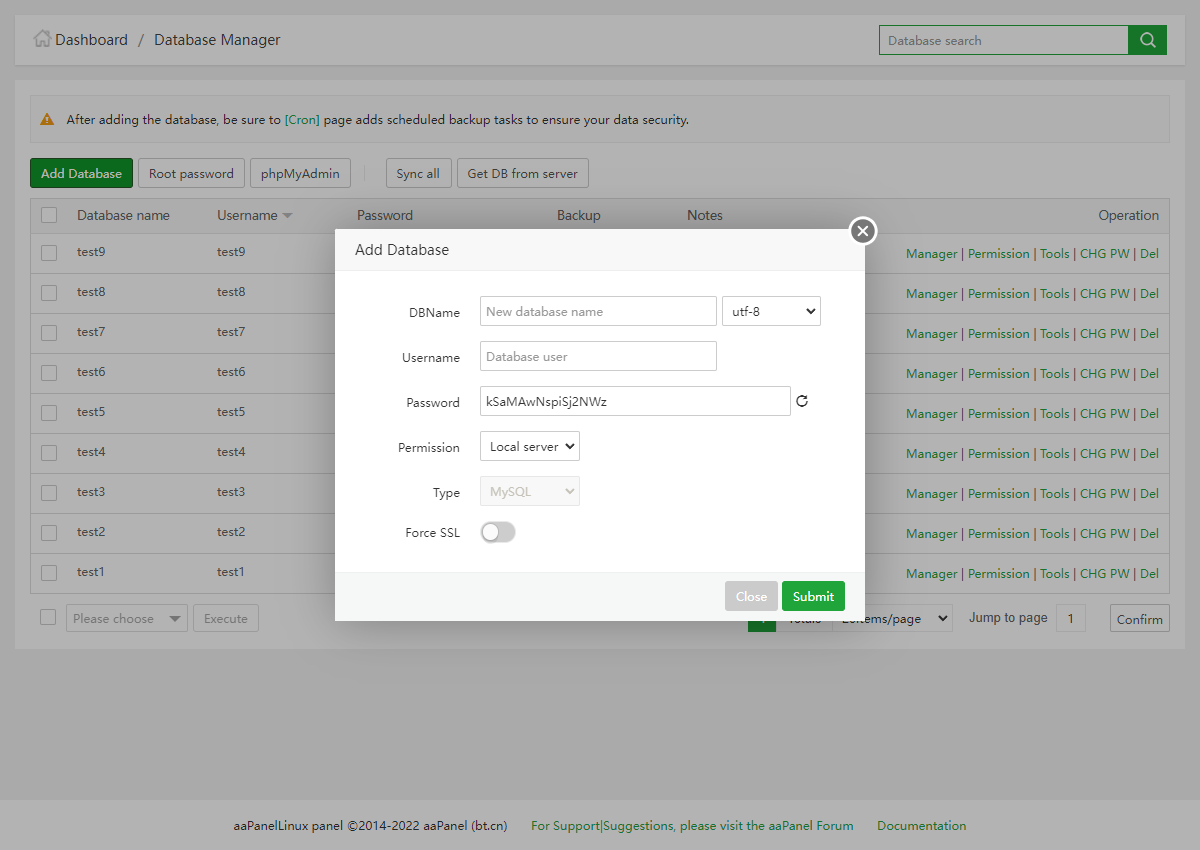Open the Please choose batch dropdown
The image size is (1200, 850).
click(127, 619)
